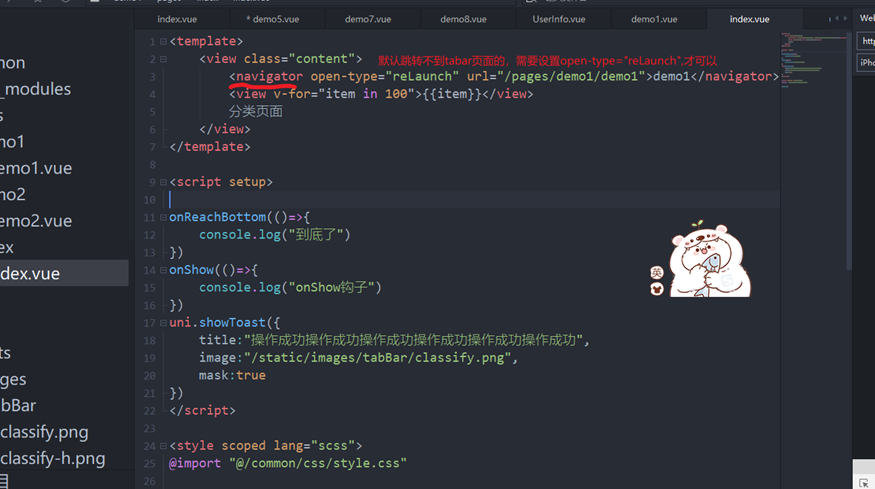Select the node_modules folder in the sidebar
Viewport: 875px width, 489px height.
36,89
